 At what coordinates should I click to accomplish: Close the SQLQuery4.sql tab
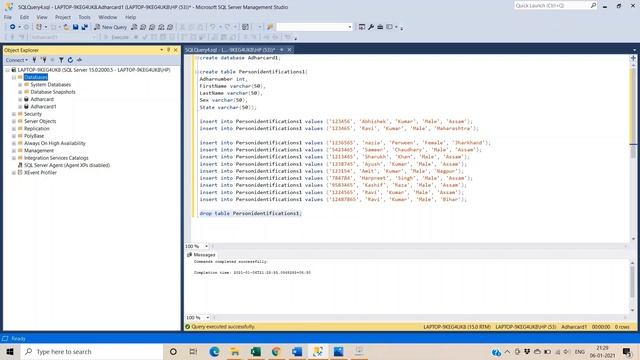pyautogui.click(x=289, y=50)
